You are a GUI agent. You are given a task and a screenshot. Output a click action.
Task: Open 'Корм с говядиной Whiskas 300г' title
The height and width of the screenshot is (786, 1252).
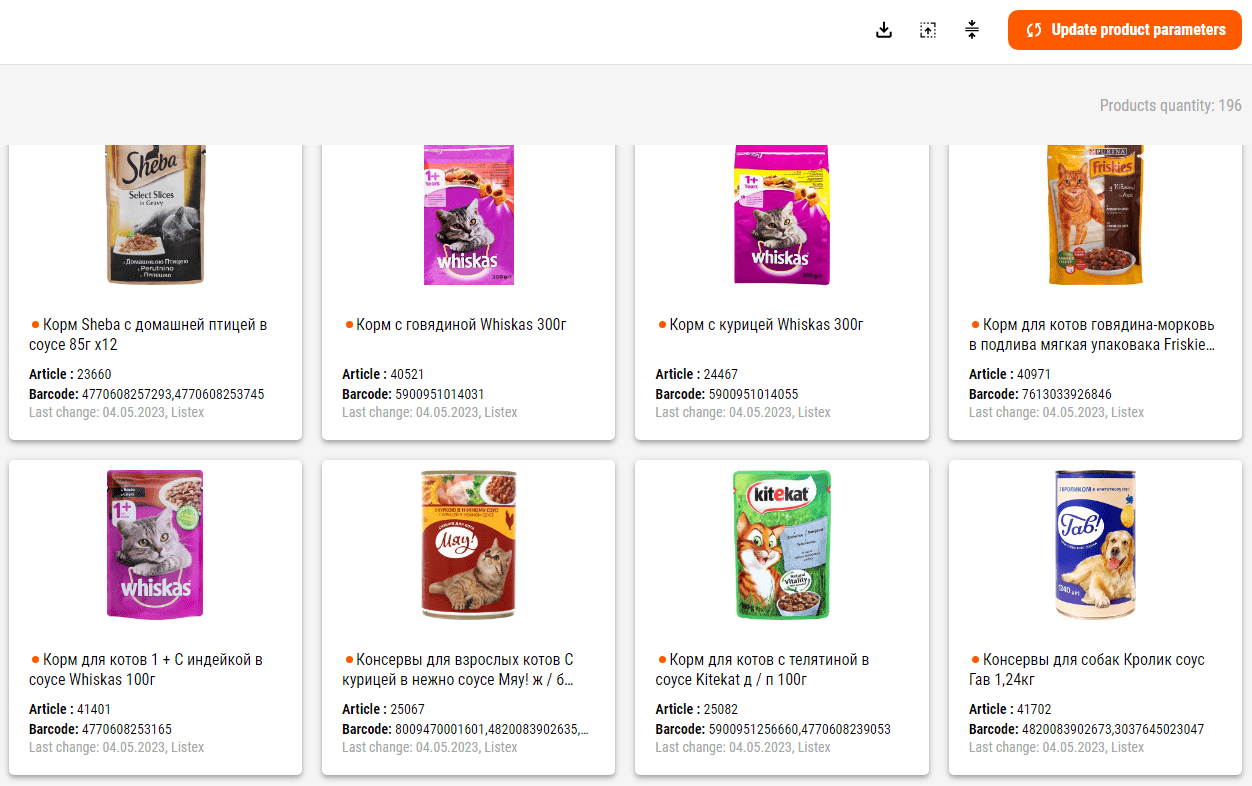(x=461, y=325)
